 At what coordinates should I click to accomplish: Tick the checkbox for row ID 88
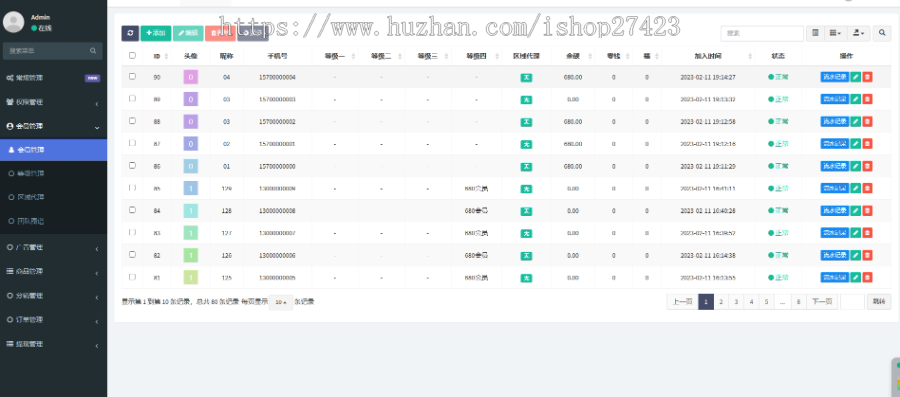coord(133,121)
